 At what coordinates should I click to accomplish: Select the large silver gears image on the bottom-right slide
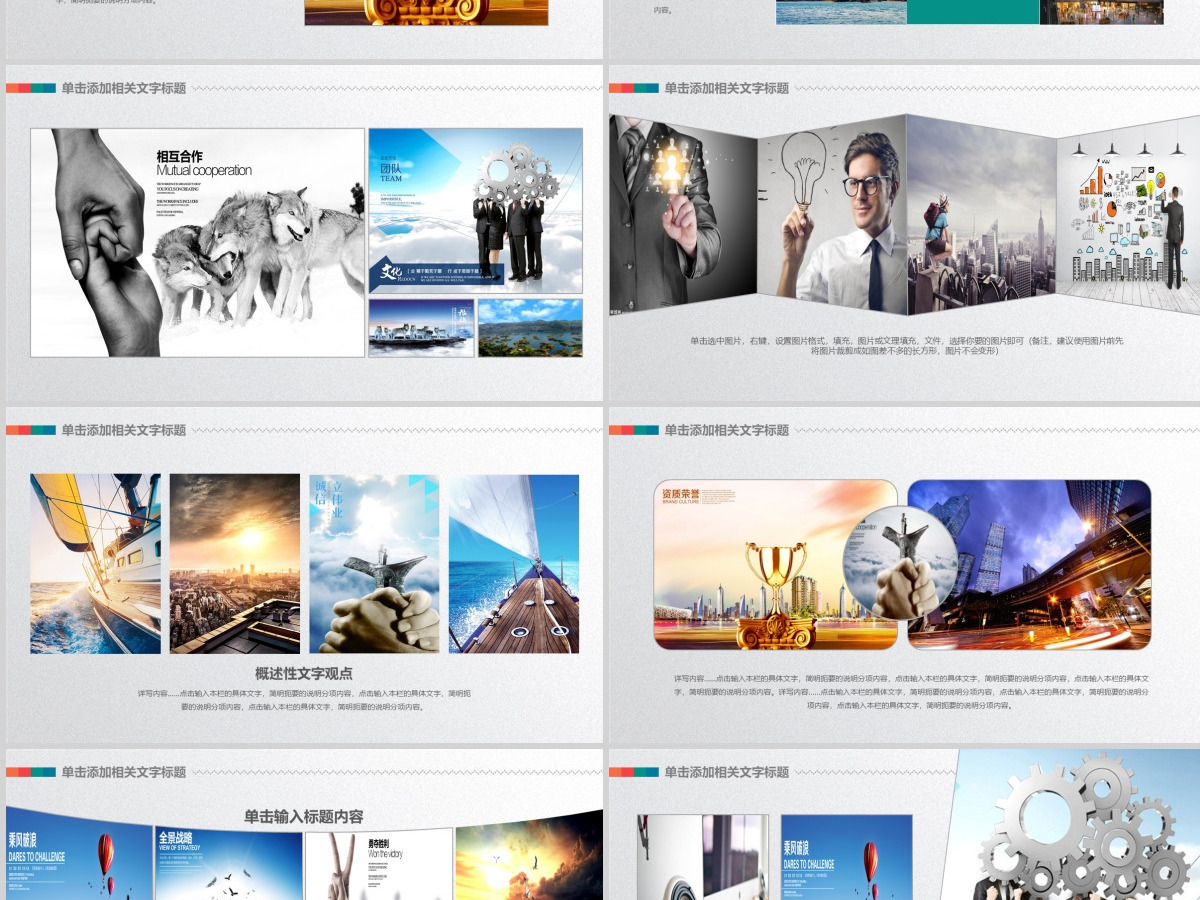click(x=1075, y=825)
